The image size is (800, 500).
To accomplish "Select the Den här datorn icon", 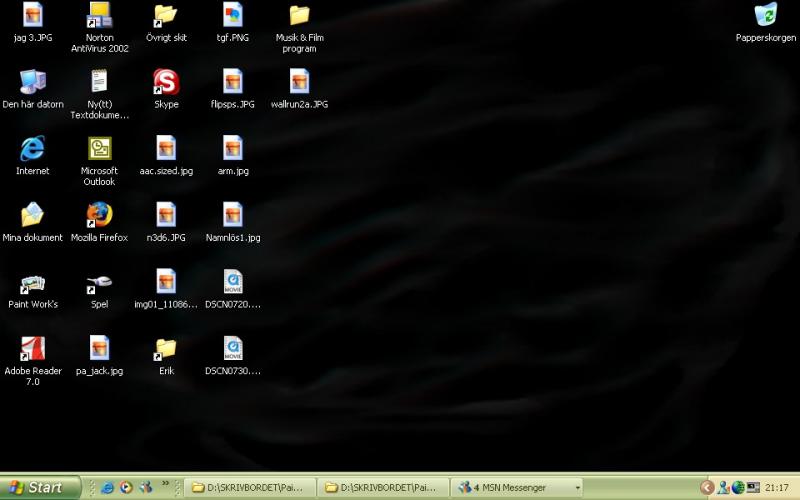I will 33,82.
